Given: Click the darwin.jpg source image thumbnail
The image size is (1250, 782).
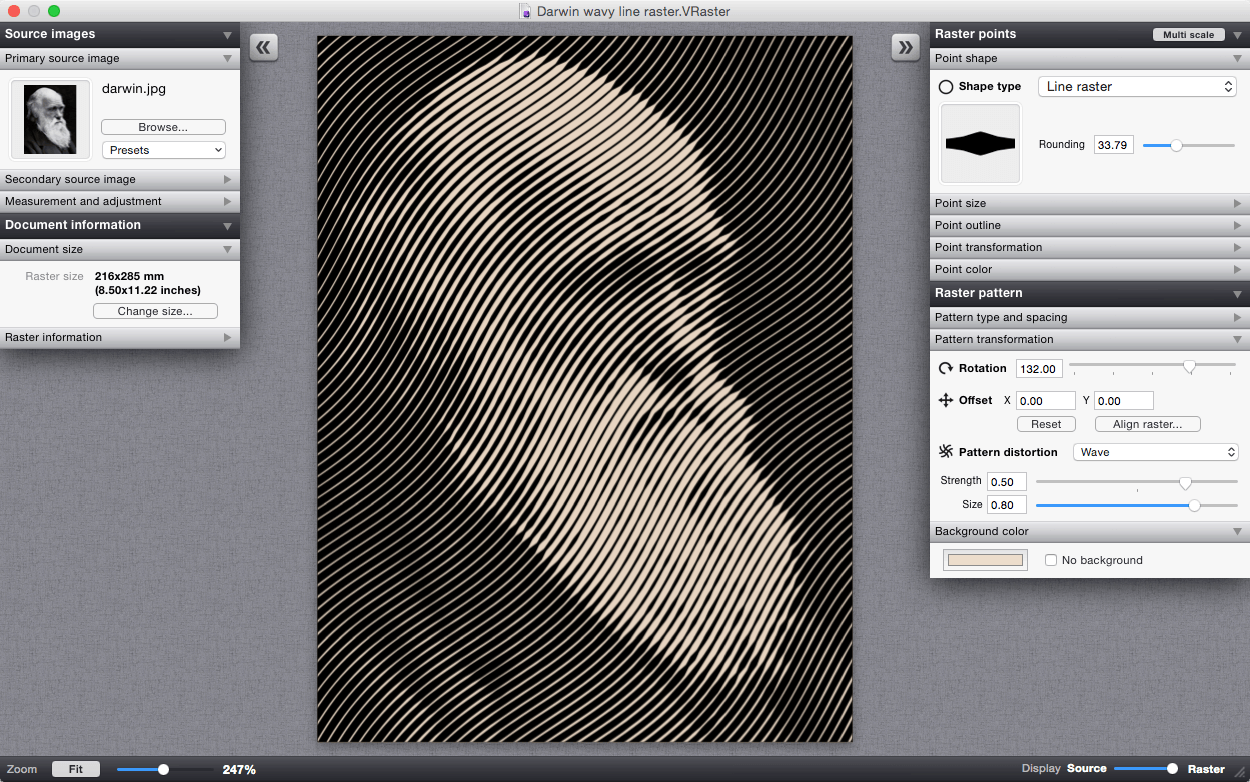Looking at the screenshot, I should (50, 120).
